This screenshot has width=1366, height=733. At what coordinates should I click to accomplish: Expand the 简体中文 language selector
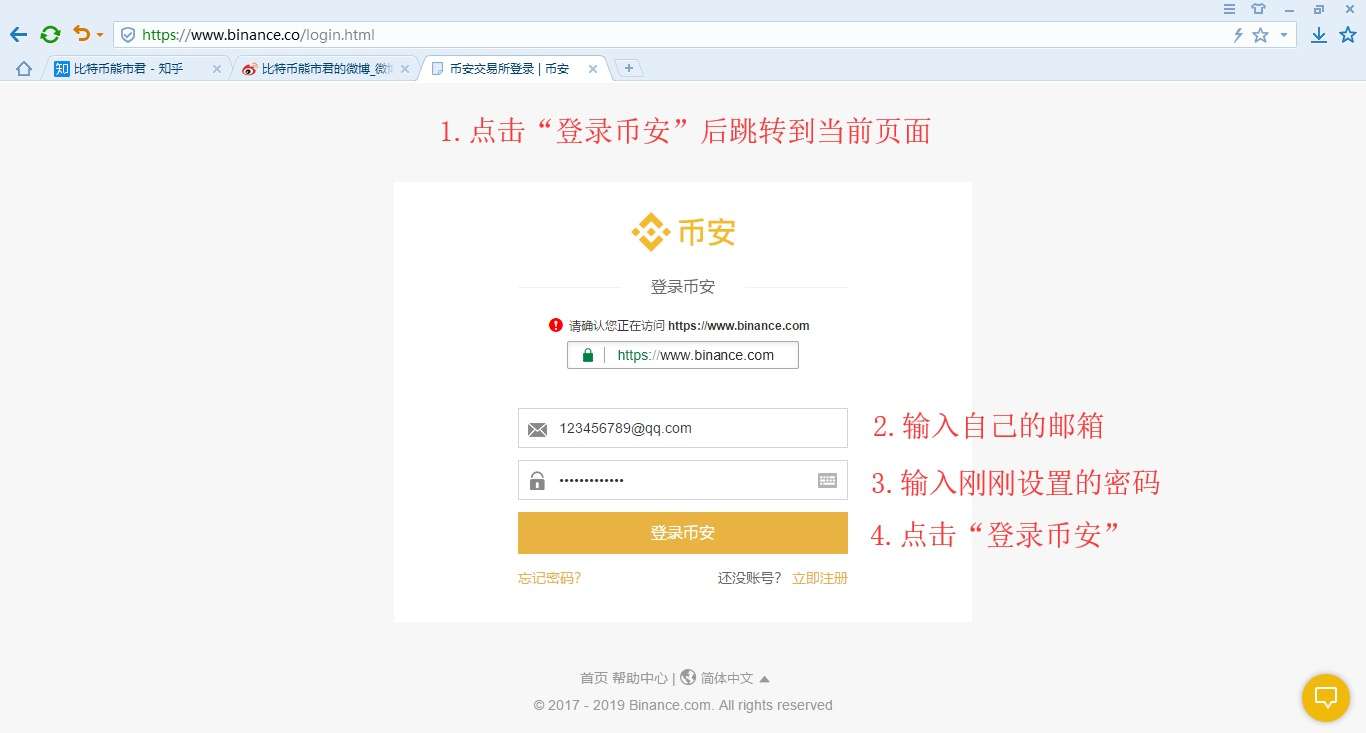pyautogui.click(x=735, y=678)
